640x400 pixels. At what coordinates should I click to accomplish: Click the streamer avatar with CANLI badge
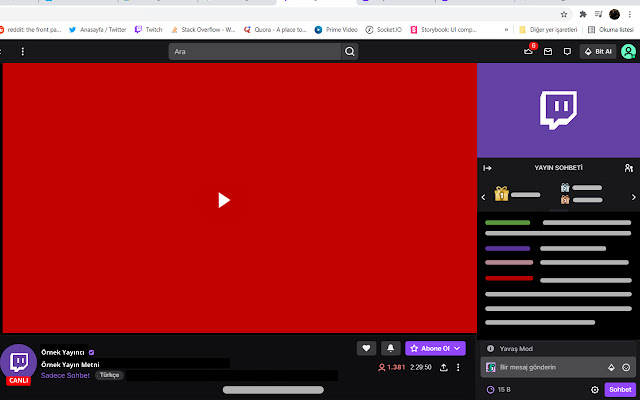[18, 363]
